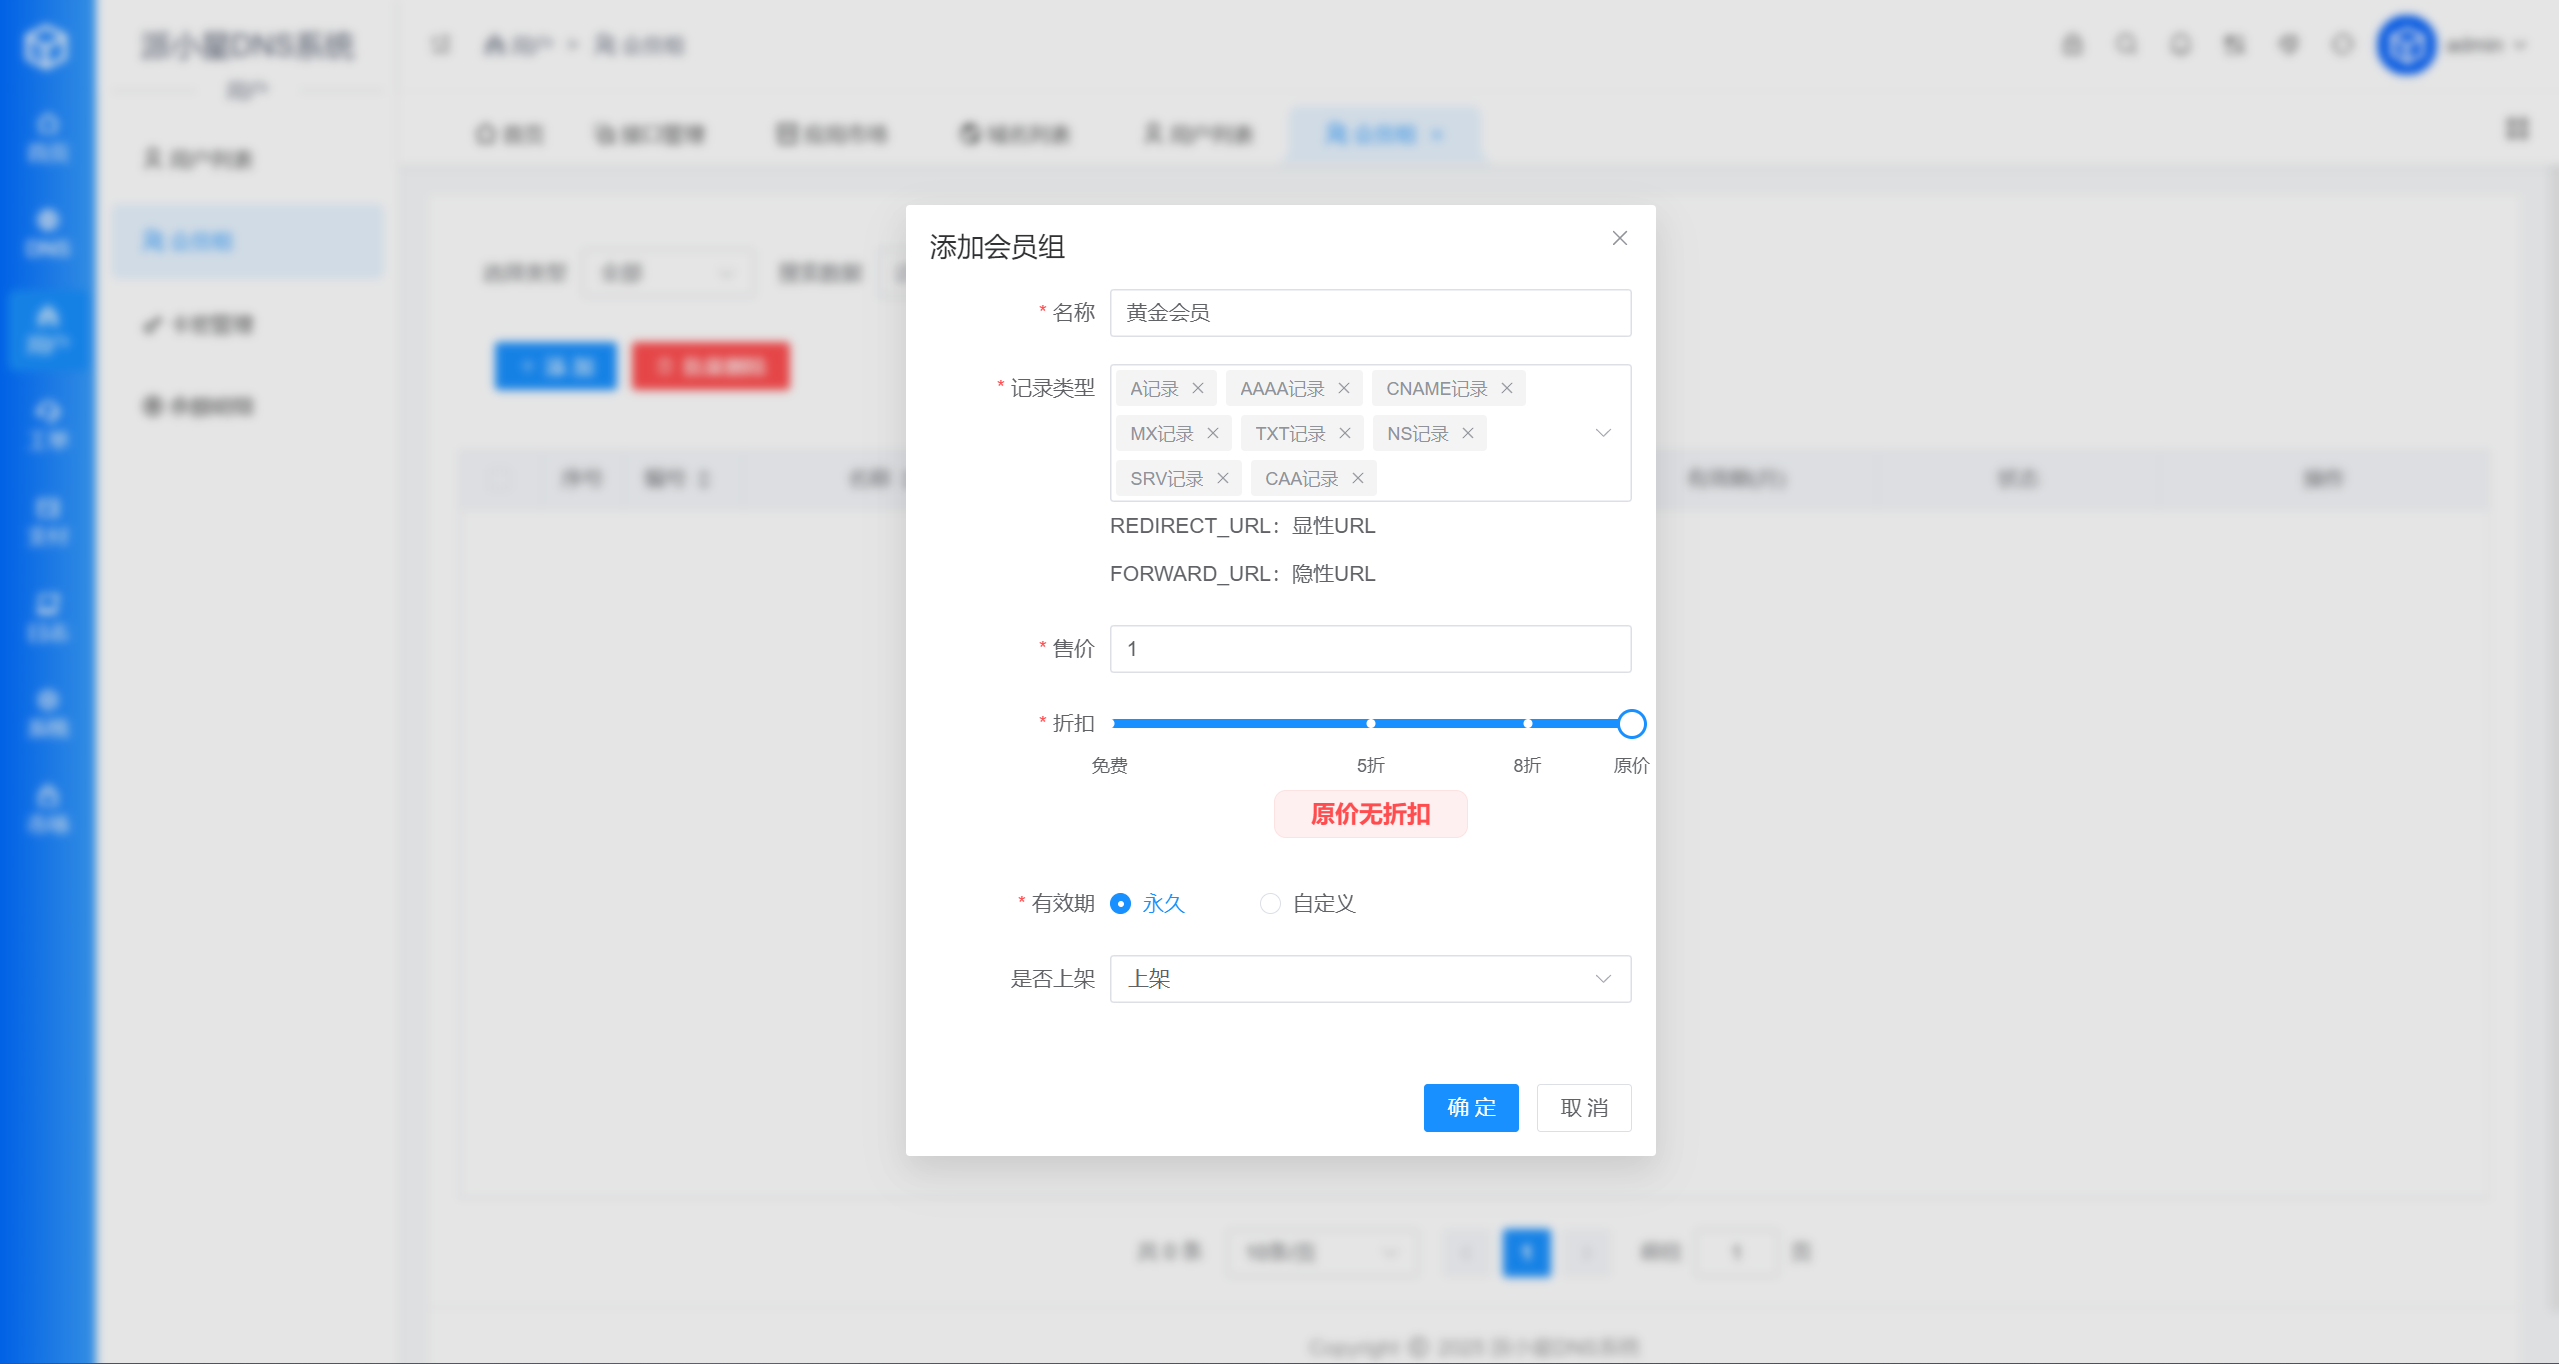Viewport: 2559px width, 1364px height.
Task: Click the 名称 input field
Action: 1369,313
